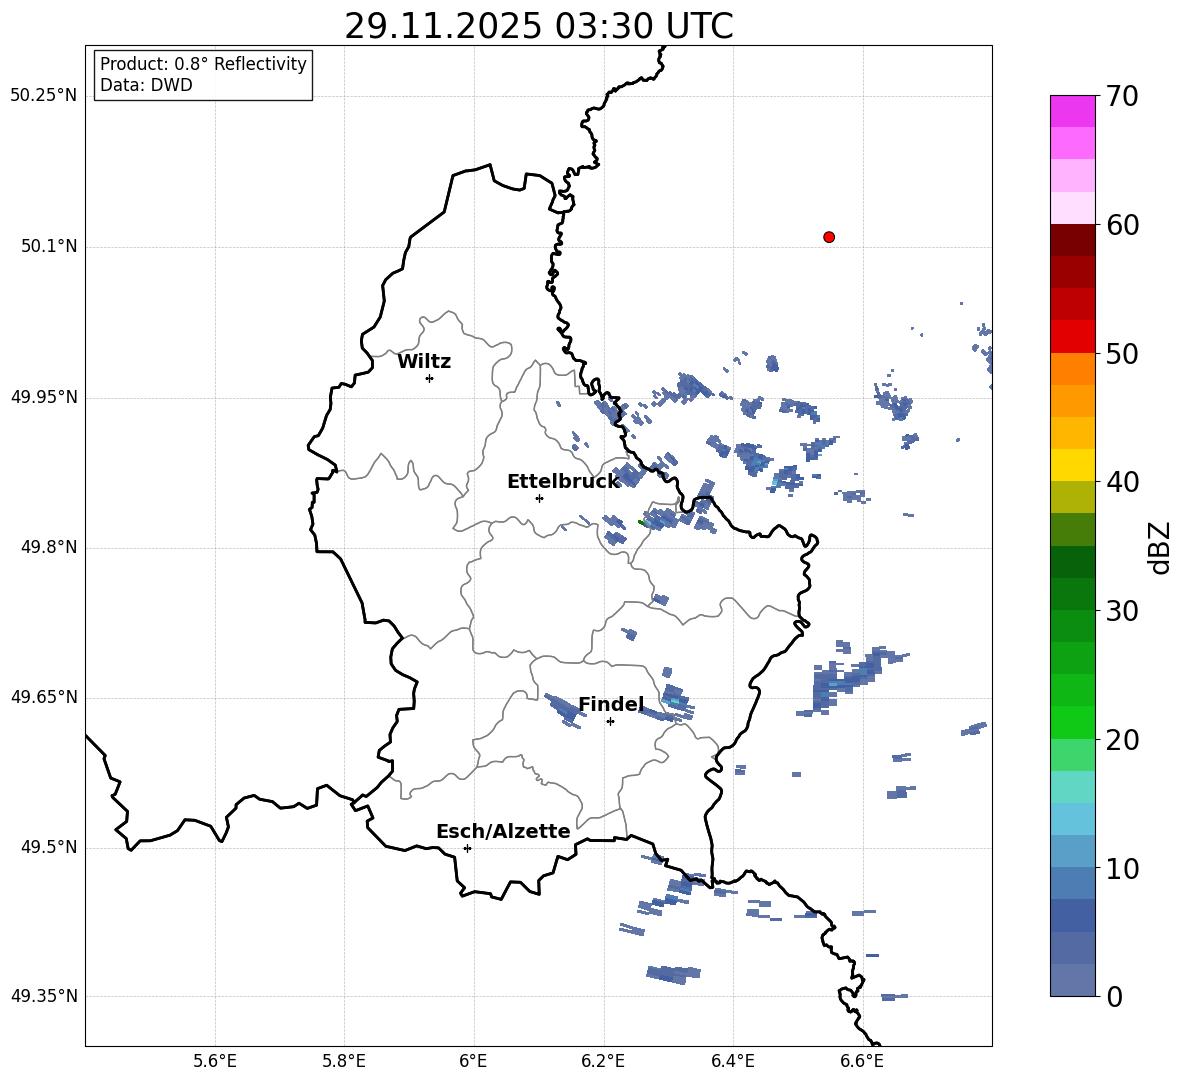The height and width of the screenshot is (1081, 1184).
Task: Click the plot title 29.11.2025 03:30 UTC
Action: click(539, 26)
